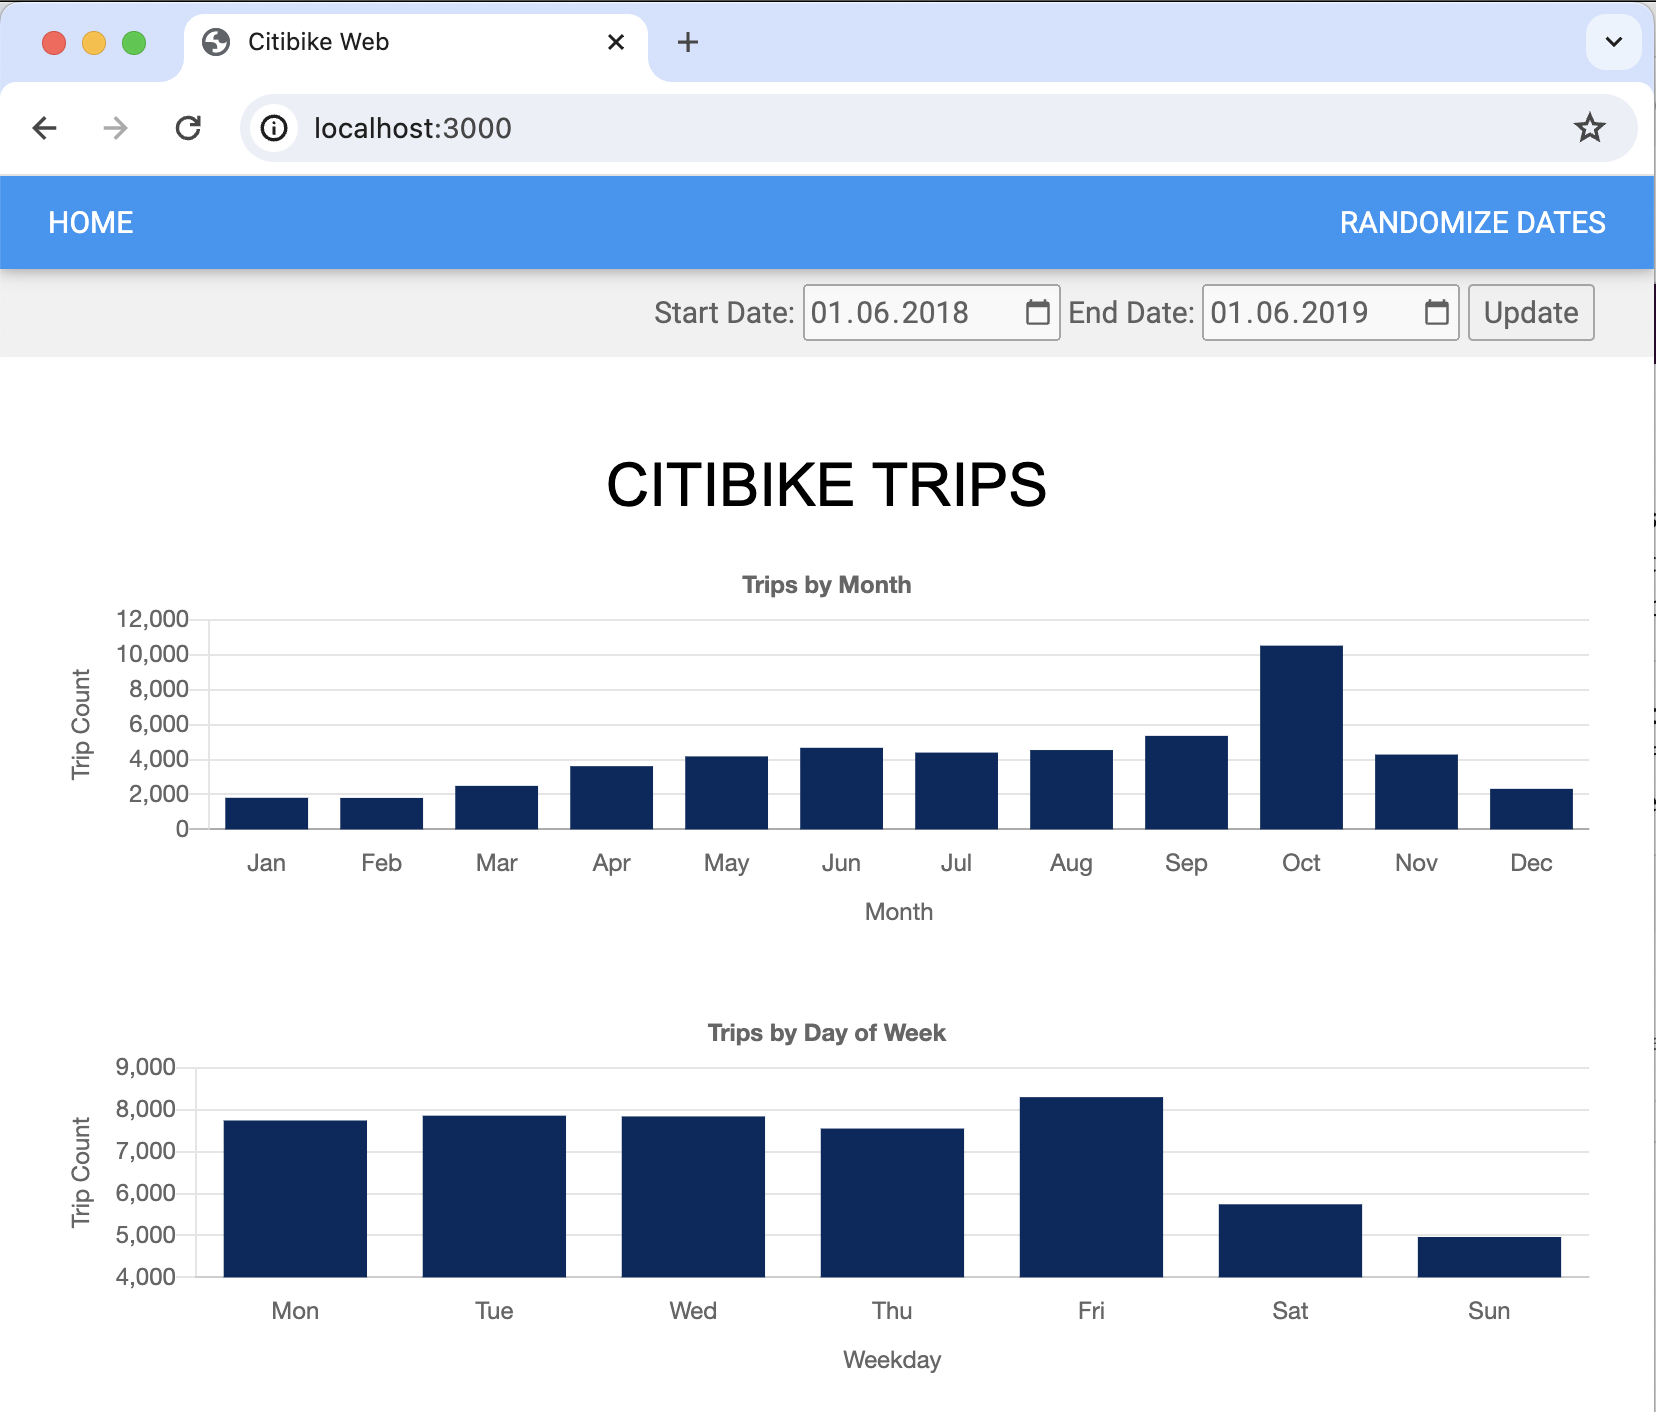Open the End Date calendar picker
Image resolution: width=1656 pixels, height=1412 pixels.
coord(1437,312)
